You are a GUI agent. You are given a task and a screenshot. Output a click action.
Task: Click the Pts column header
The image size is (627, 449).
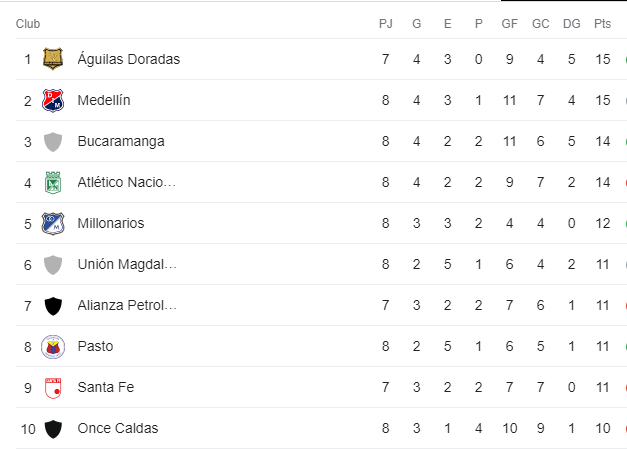[602, 24]
